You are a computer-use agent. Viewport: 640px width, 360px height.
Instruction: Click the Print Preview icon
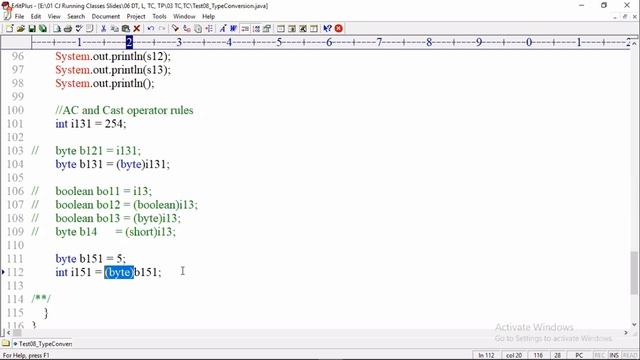point(57,29)
